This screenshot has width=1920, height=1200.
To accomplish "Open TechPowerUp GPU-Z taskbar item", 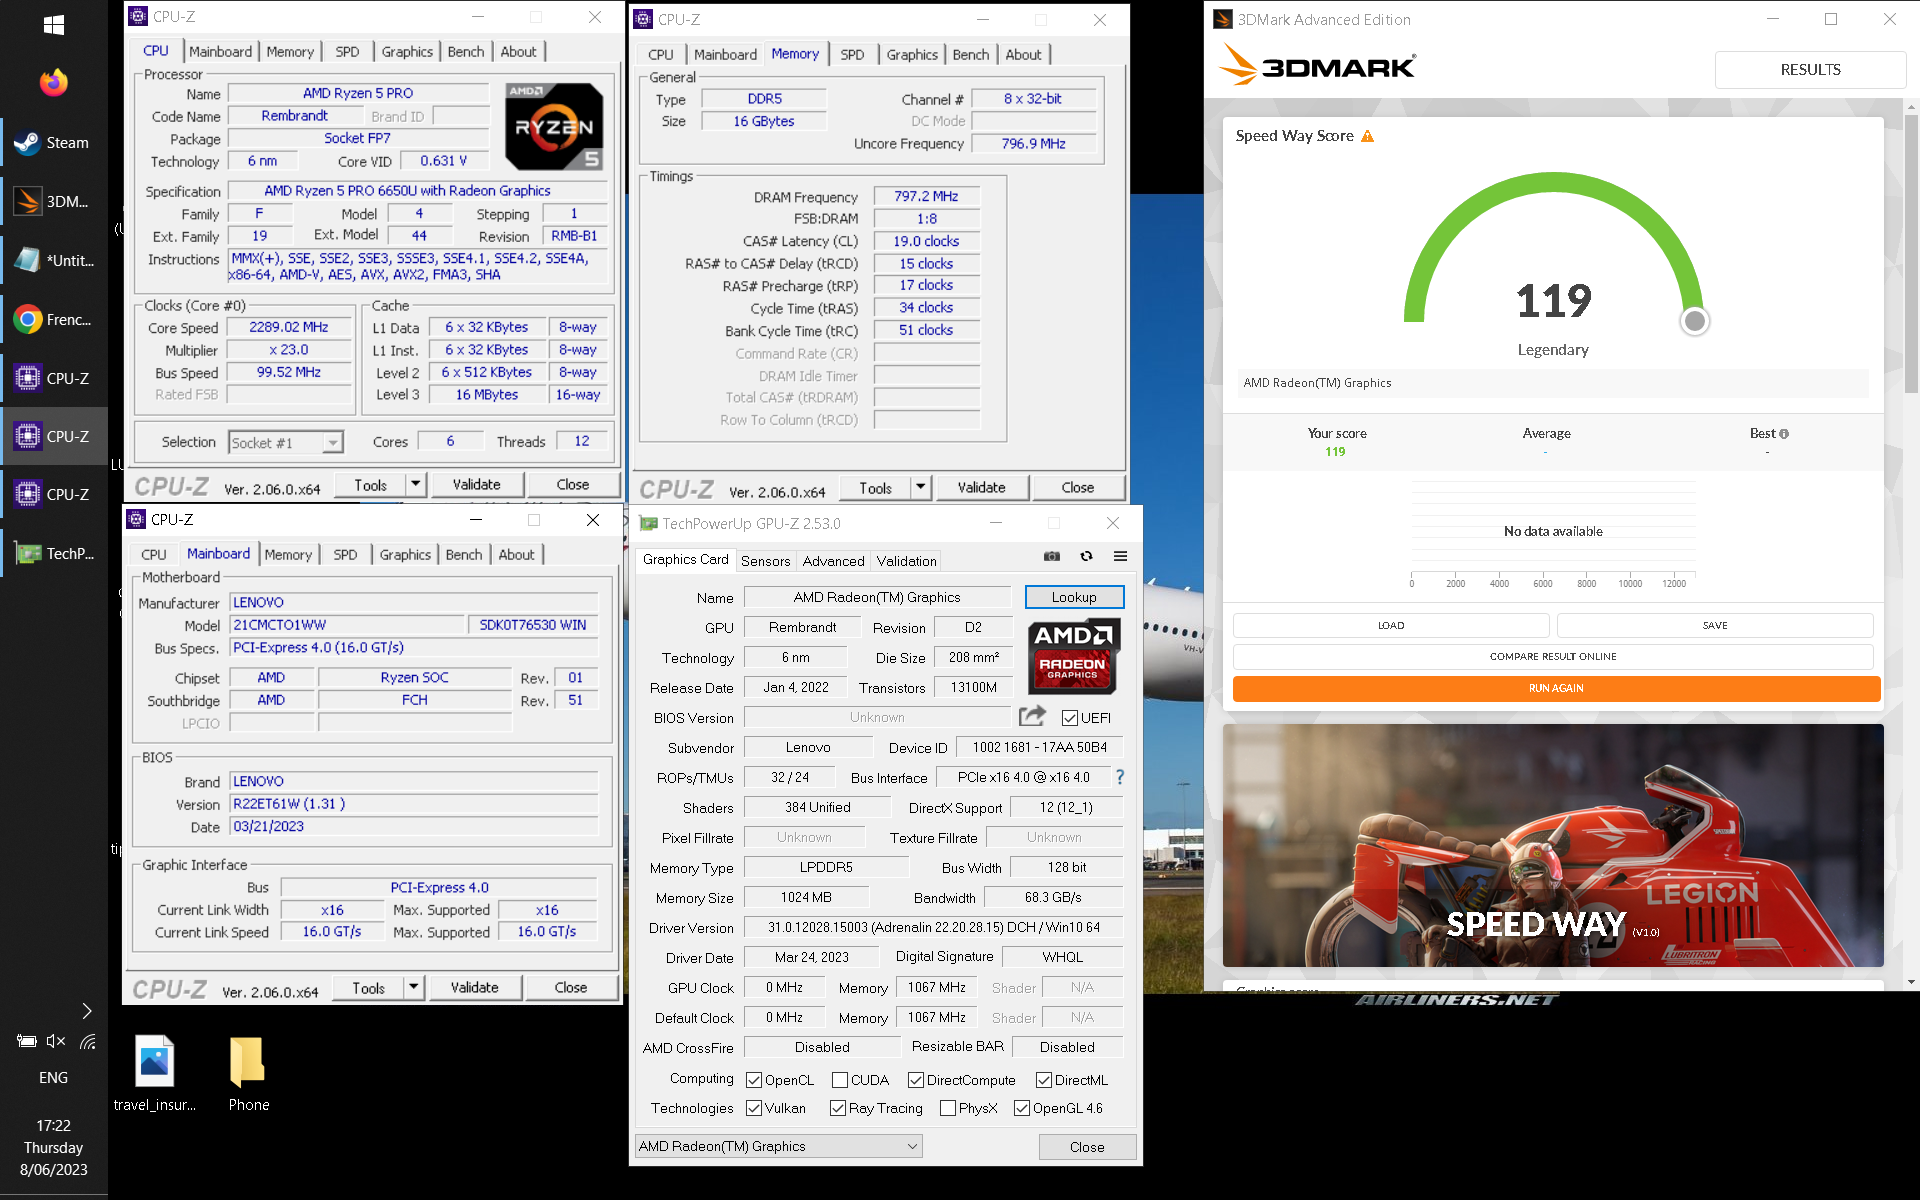I will pyautogui.click(x=54, y=553).
